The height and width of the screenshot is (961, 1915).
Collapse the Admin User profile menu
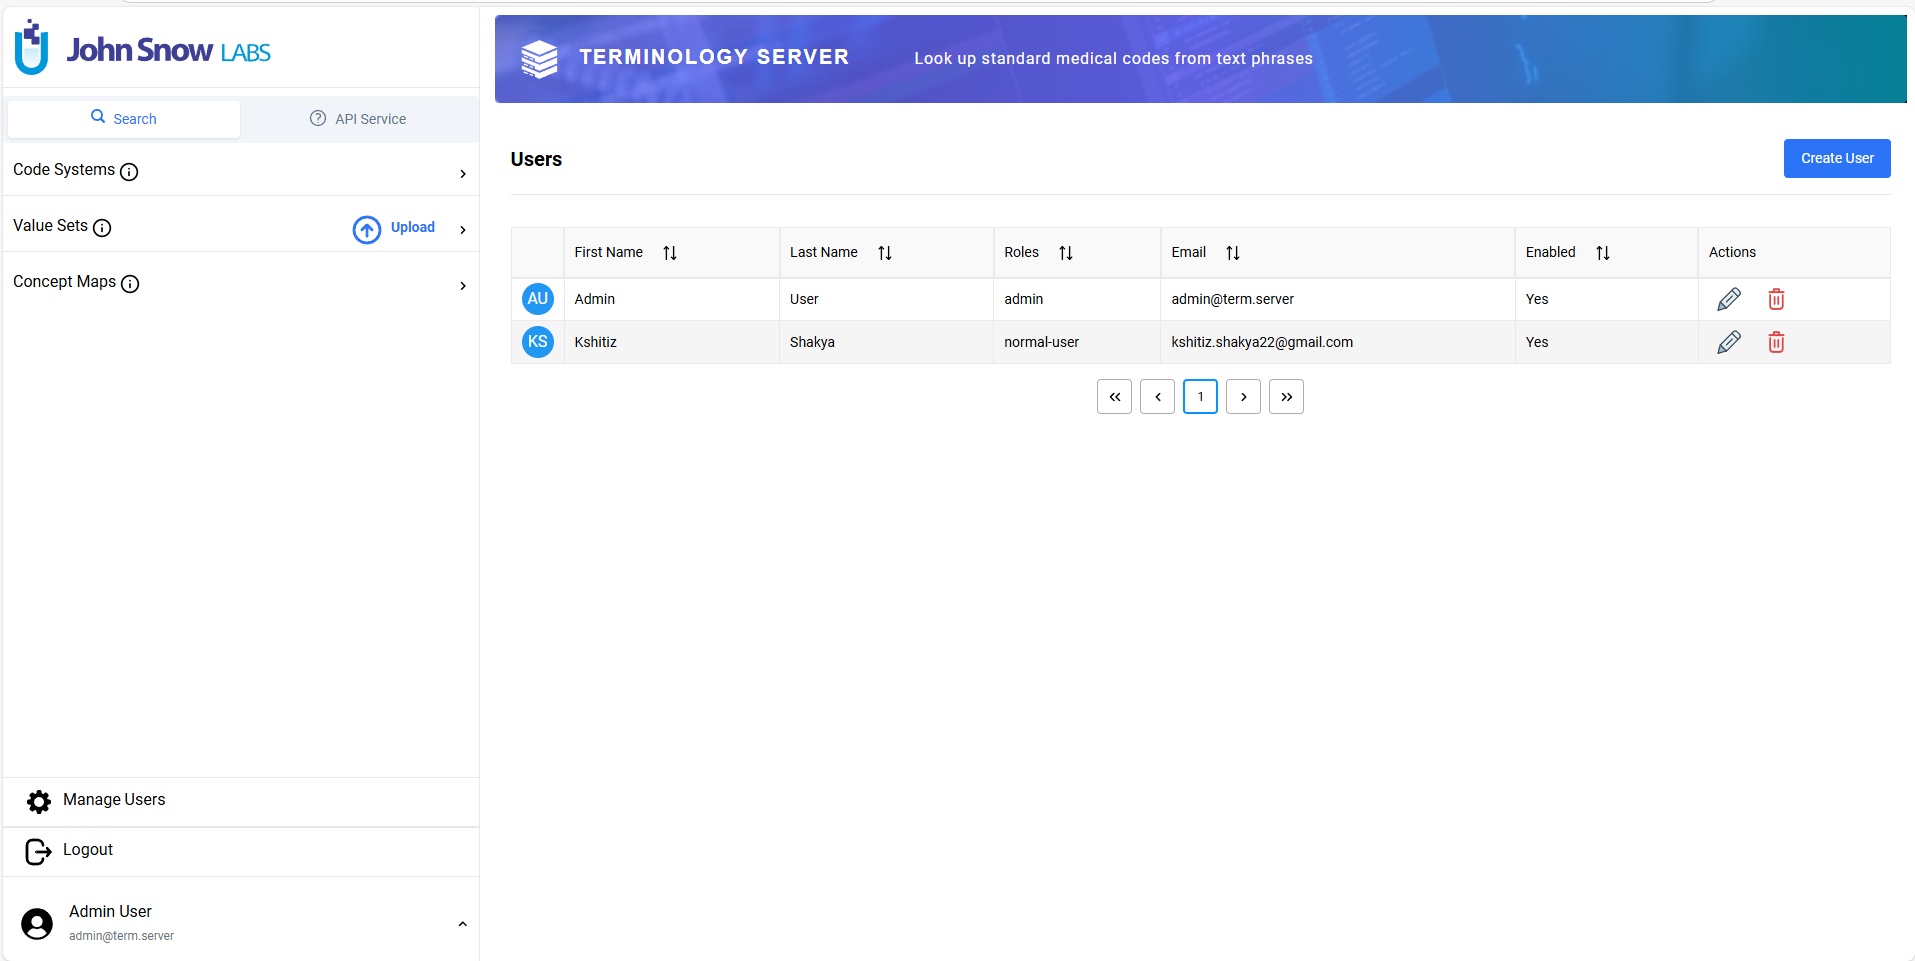click(x=462, y=924)
